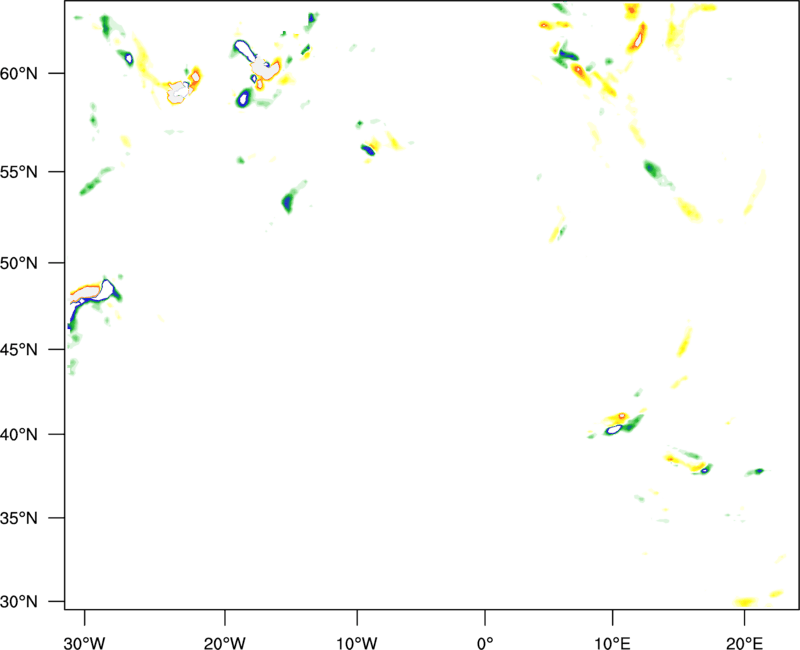Click the 20°W longitude label
Screen dimensions: 800x650
point(224,643)
